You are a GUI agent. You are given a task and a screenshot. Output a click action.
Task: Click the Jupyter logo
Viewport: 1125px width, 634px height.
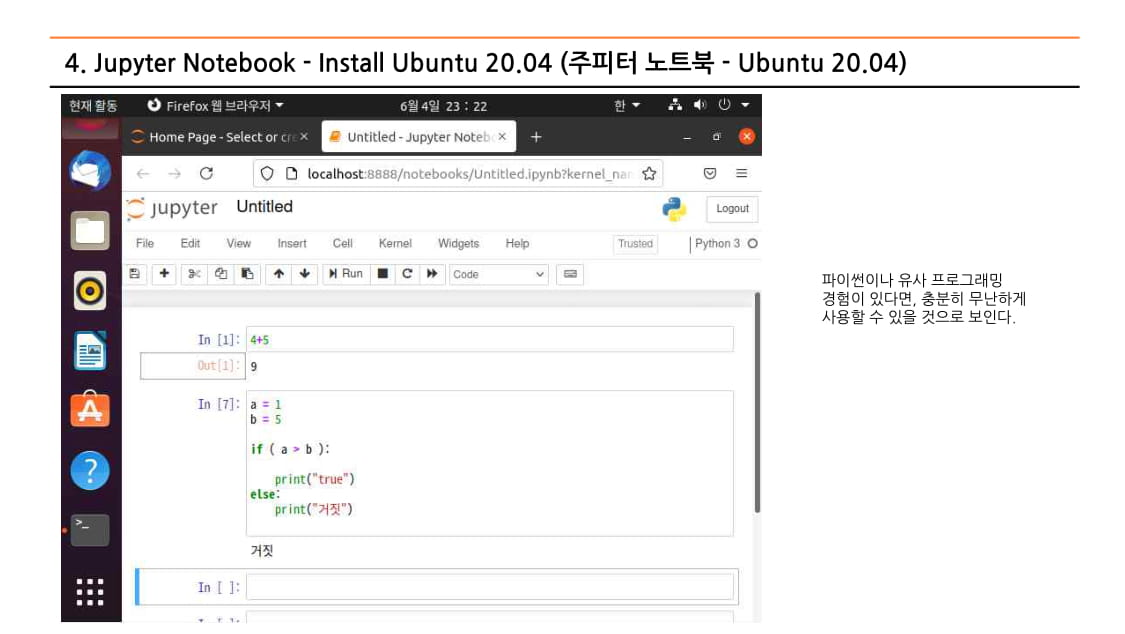click(172, 208)
